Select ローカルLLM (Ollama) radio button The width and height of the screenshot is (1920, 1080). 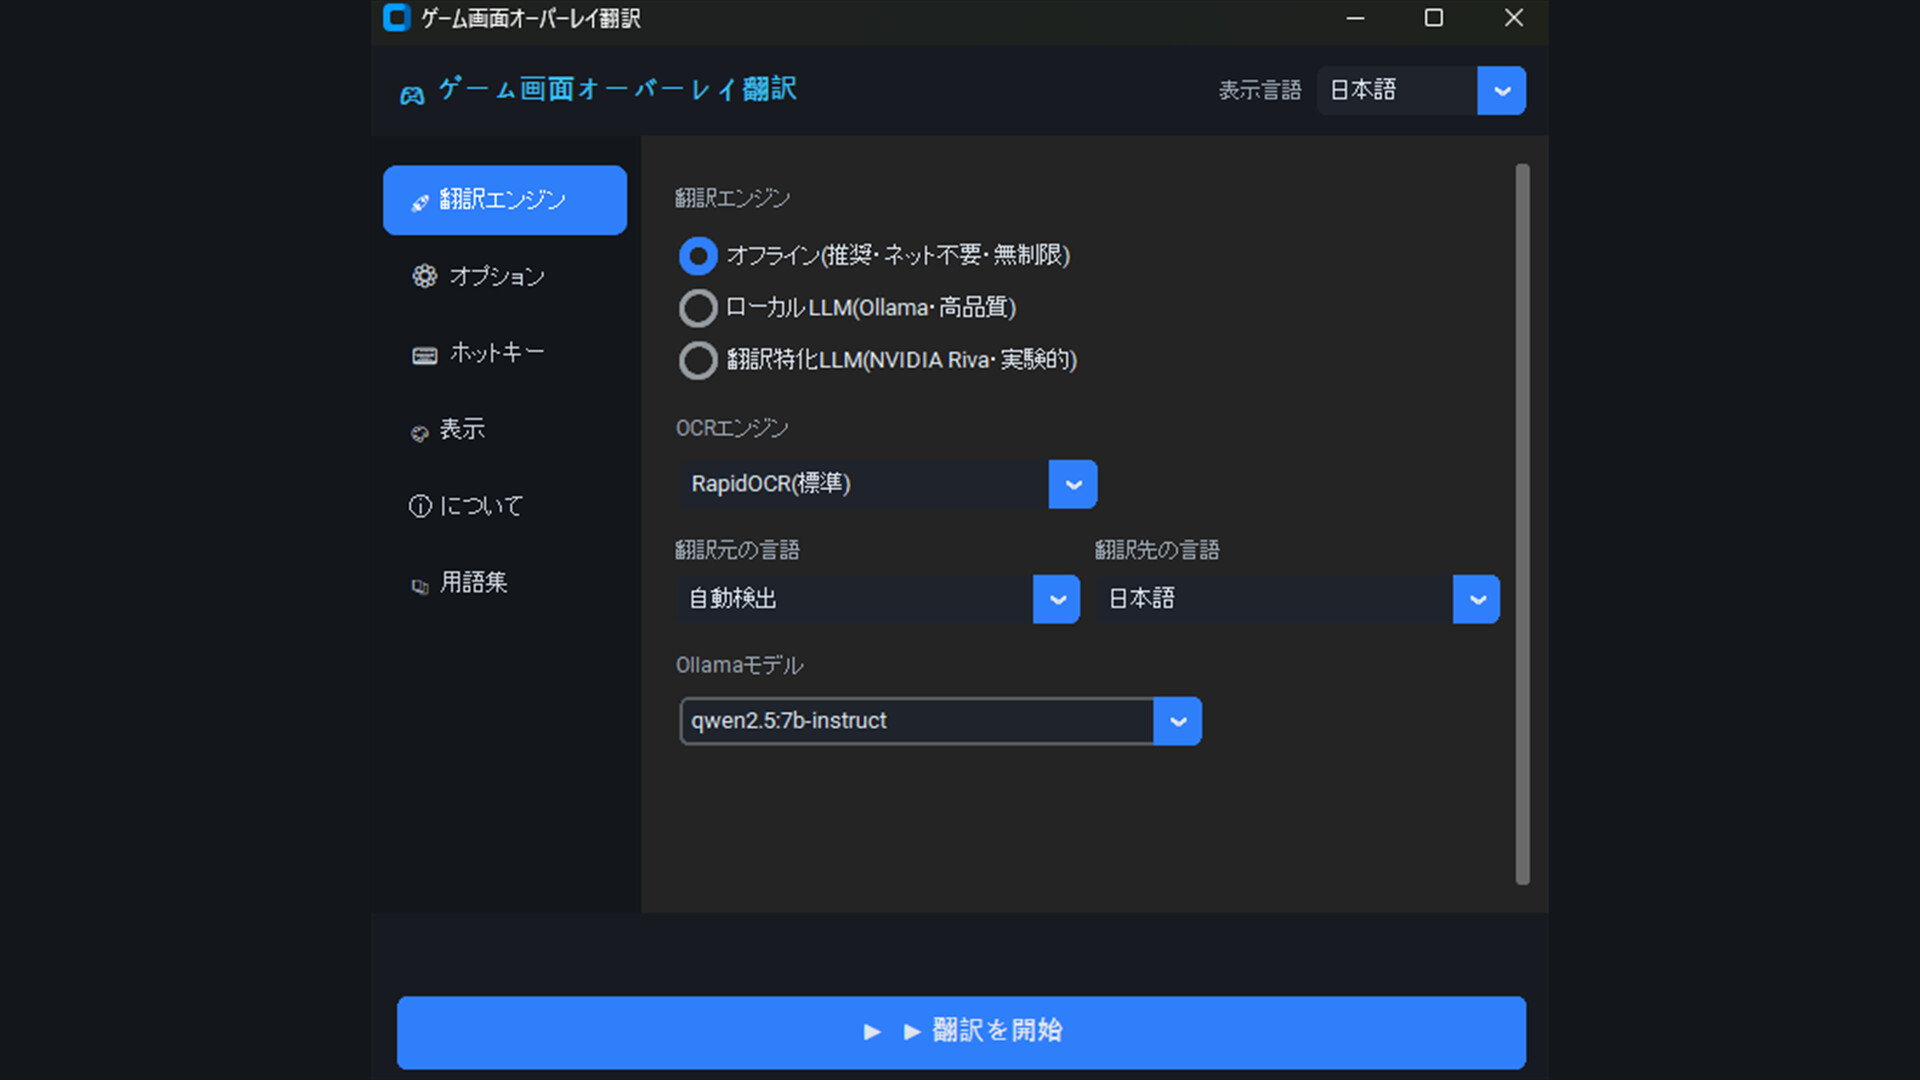pyautogui.click(x=698, y=308)
